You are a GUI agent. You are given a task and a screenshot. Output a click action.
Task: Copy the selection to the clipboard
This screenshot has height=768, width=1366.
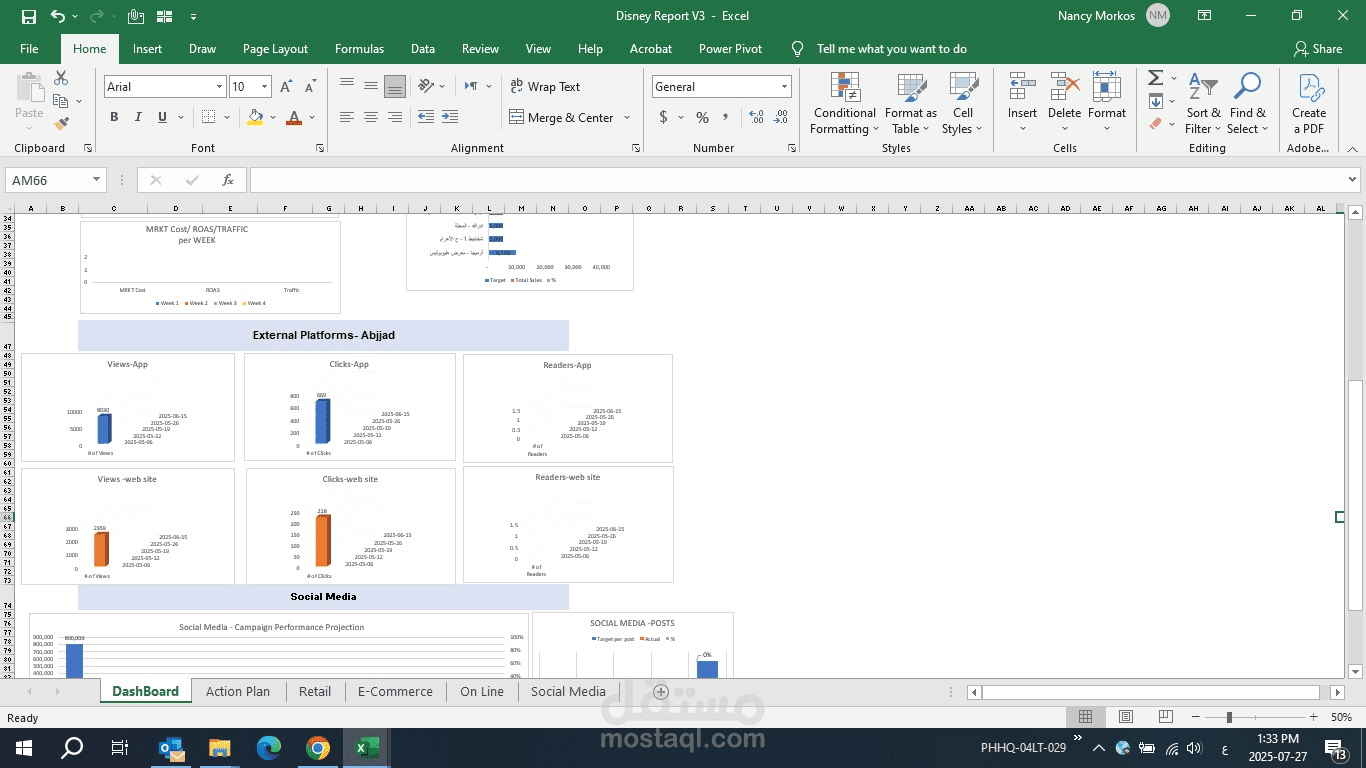tap(60, 101)
